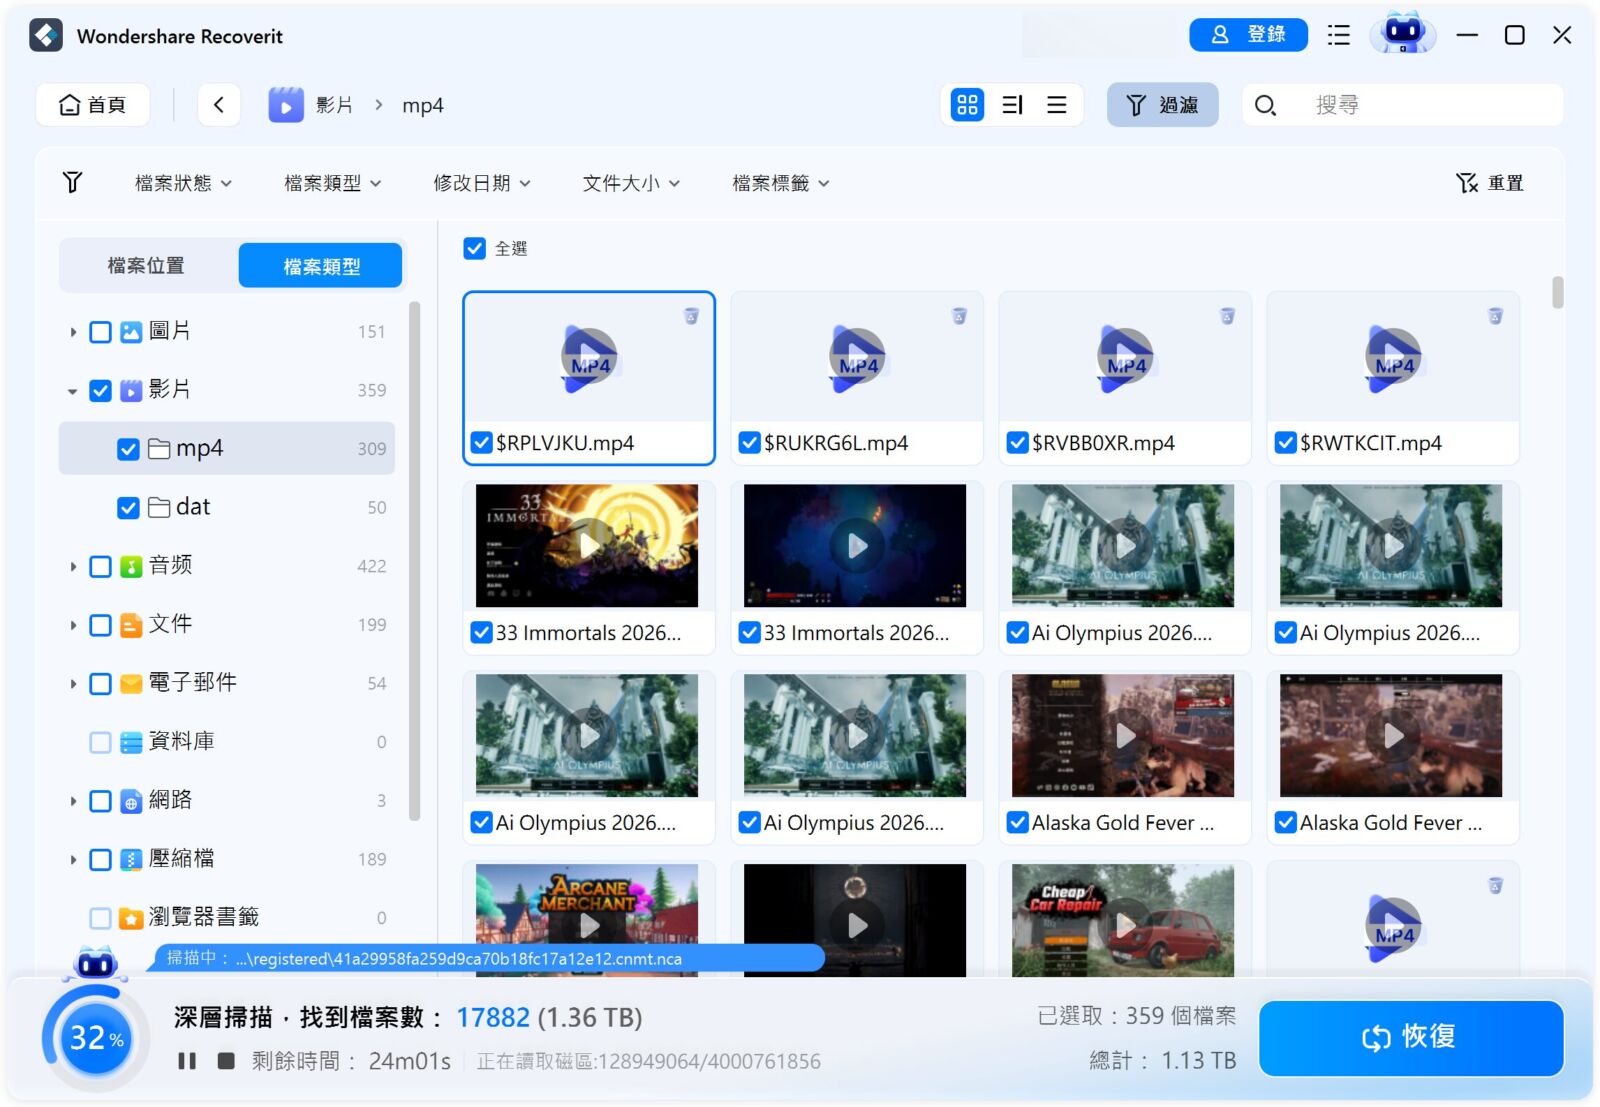Check the 音頻 category checkbox

[x=100, y=567]
